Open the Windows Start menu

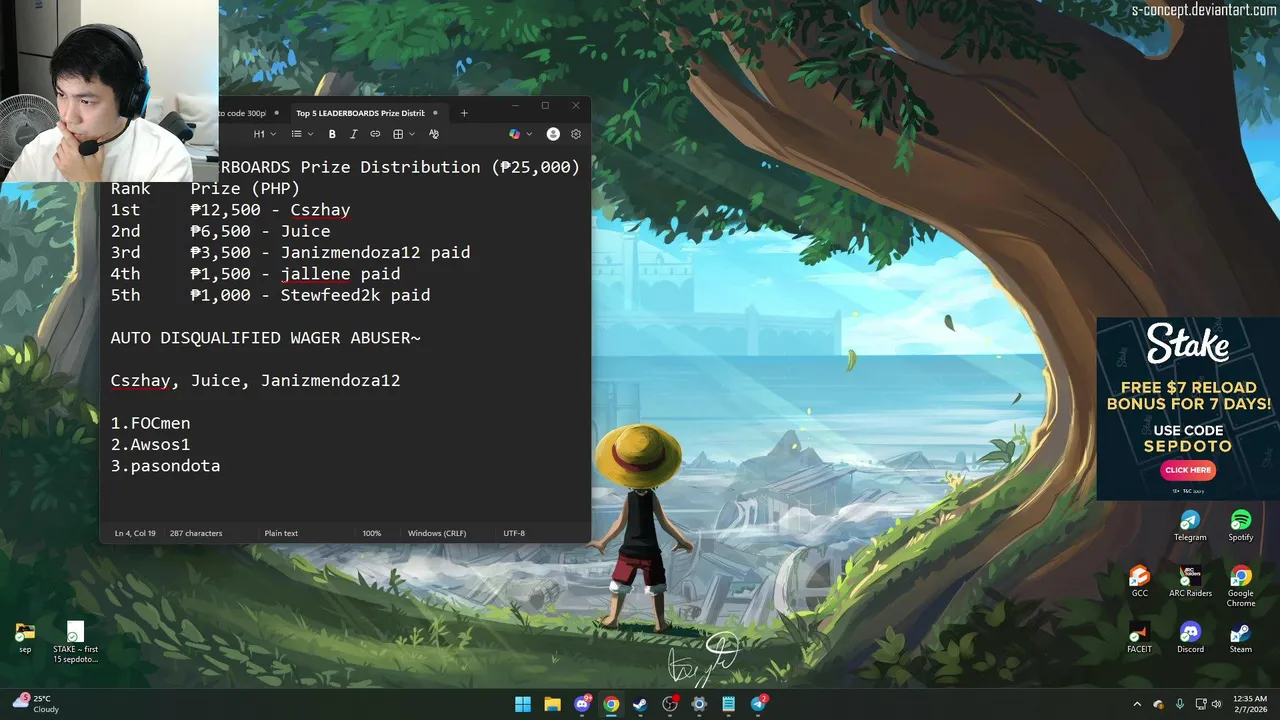click(523, 704)
